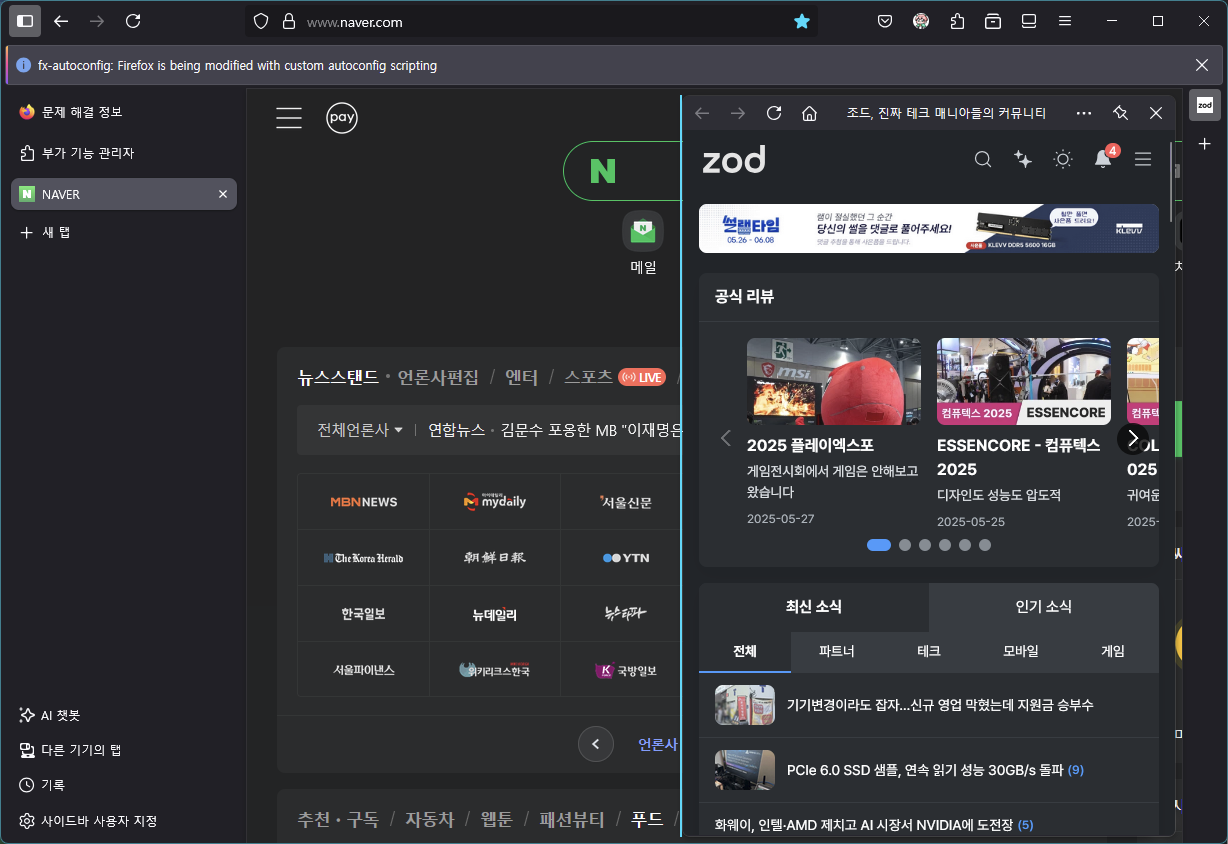
Task: Open zod site search
Action: click(x=983, y=159)
